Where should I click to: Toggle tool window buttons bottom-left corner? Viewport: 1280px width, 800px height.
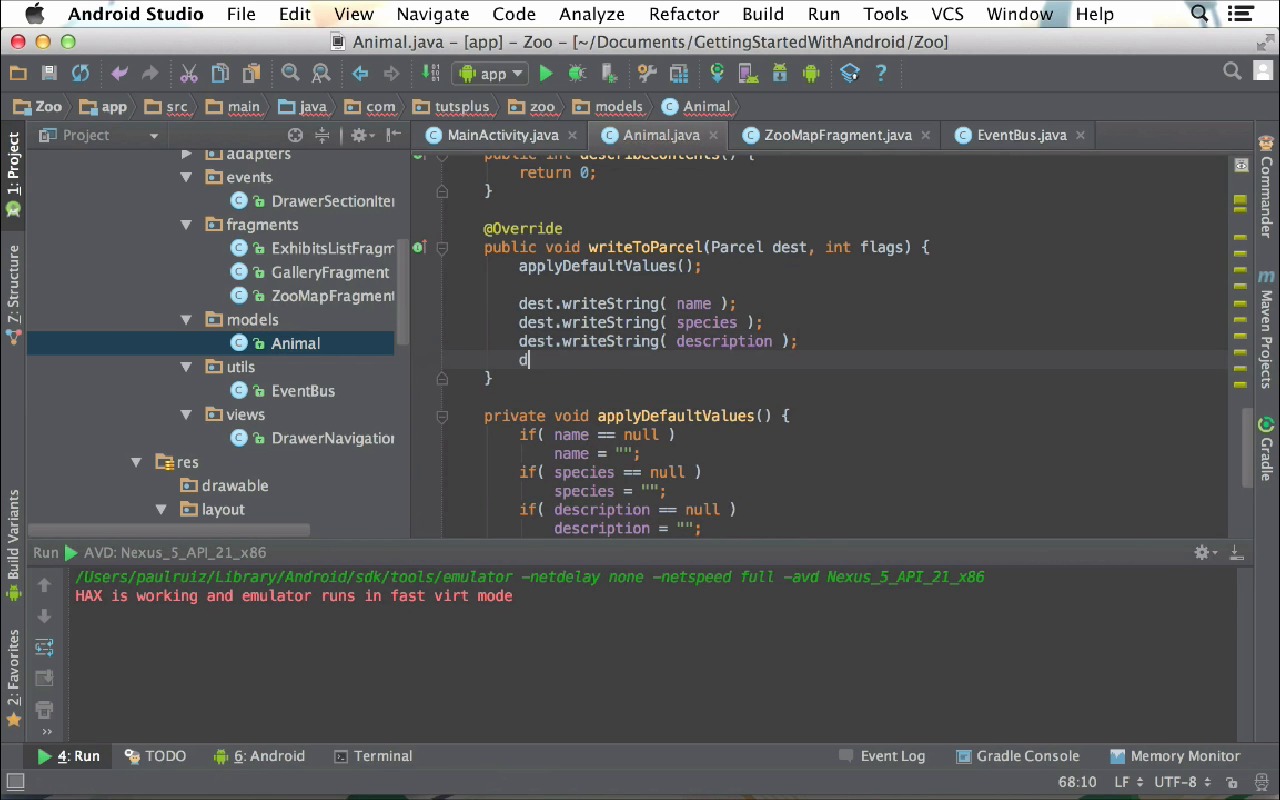(14, 782)
